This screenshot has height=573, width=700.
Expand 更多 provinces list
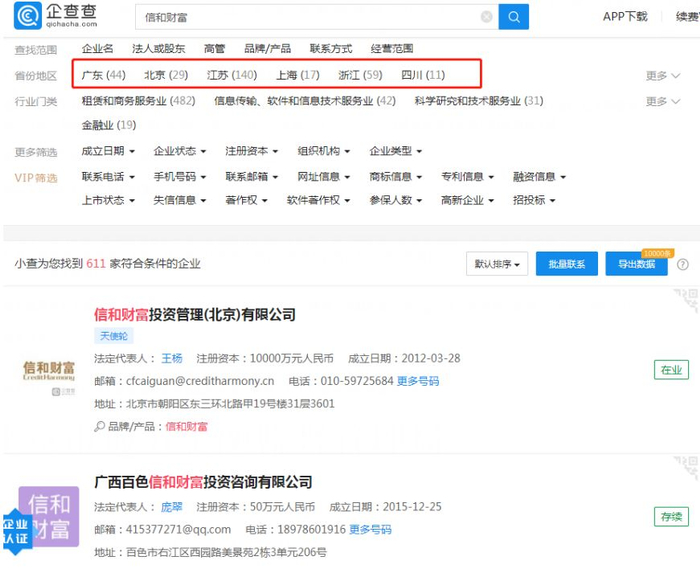pyautogui.click(x=660, y=76)
